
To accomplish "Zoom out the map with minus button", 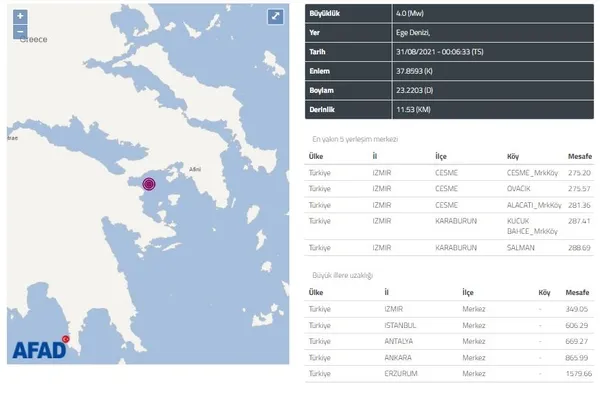I will tap(20, 32).
